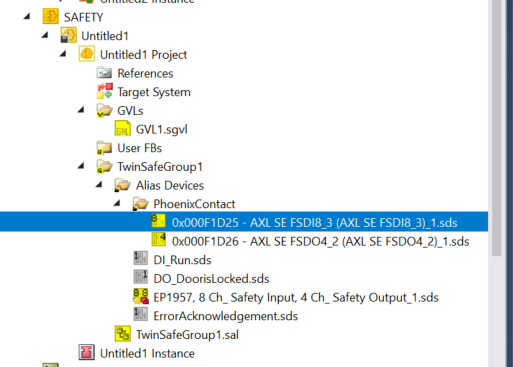Click the User FBs folder icon
513x367 pixels.
[105, 148]
